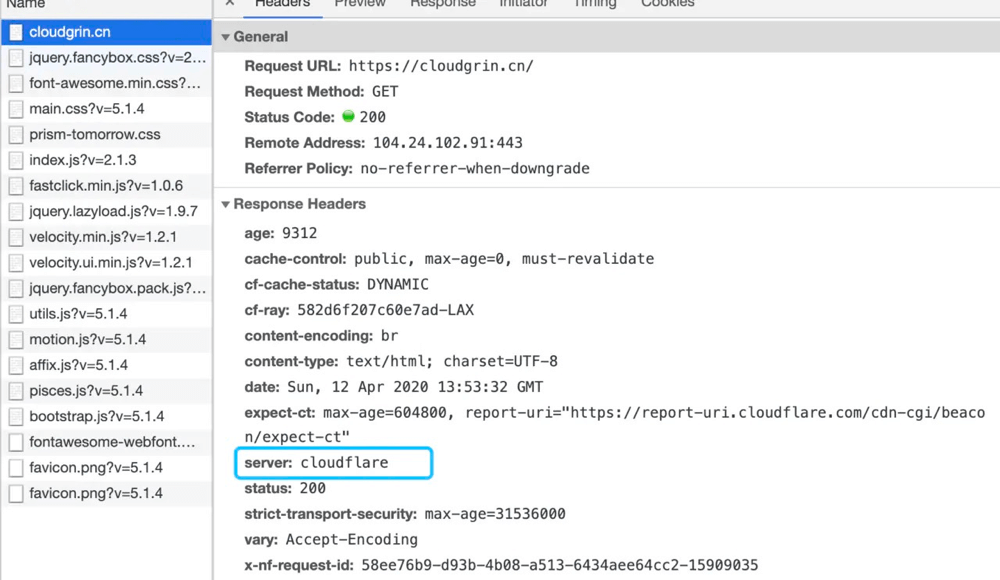
Task: Click the highlighted server: cloudflare header
Action: click(x=334, y=463)
